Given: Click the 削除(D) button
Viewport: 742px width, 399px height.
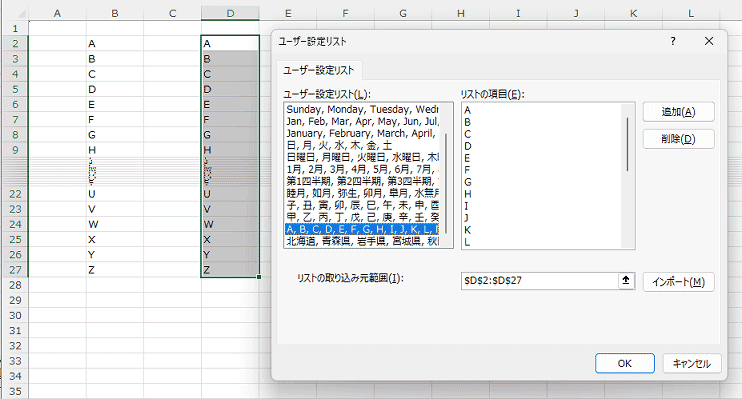Looking at the screenshot, I should pyautogui.click(x=678, y=139).
